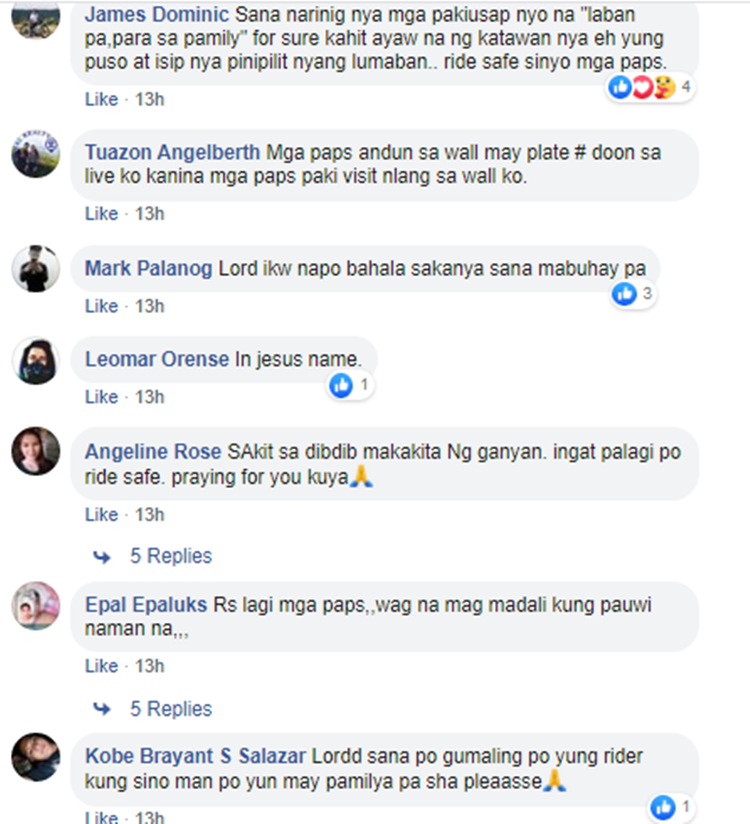Click 13h timestamp on Epal Epaluks' comment
Image resolution: width=750 pixels, height=824 pixels.
click(x=150, y=666)
